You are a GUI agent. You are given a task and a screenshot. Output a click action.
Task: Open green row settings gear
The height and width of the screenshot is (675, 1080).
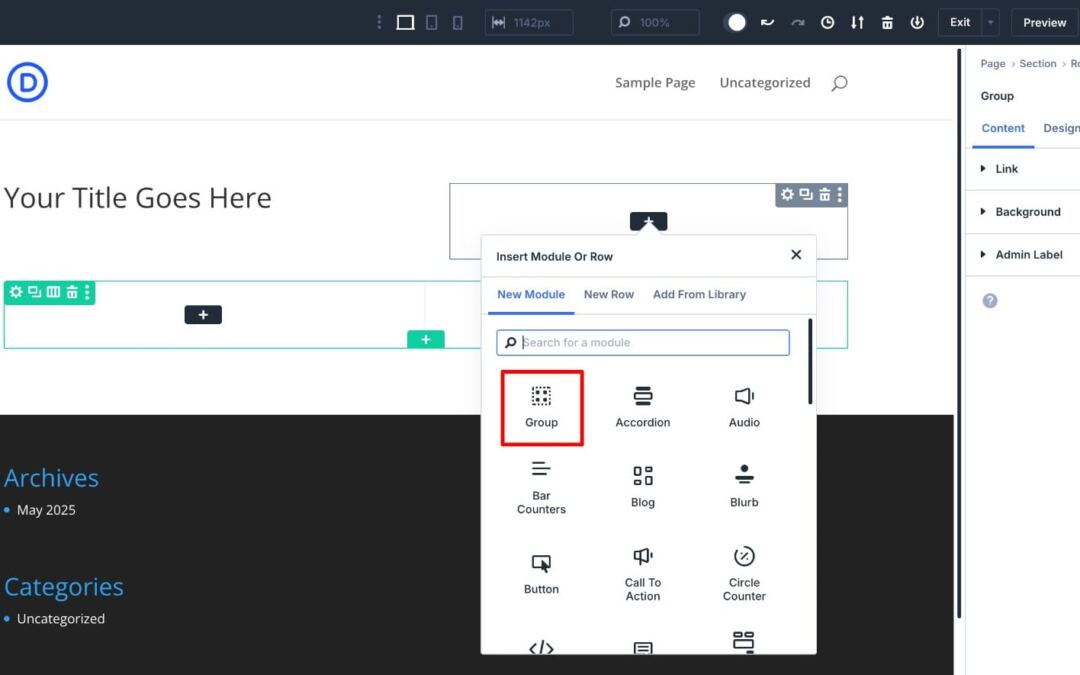click(16, 292)
